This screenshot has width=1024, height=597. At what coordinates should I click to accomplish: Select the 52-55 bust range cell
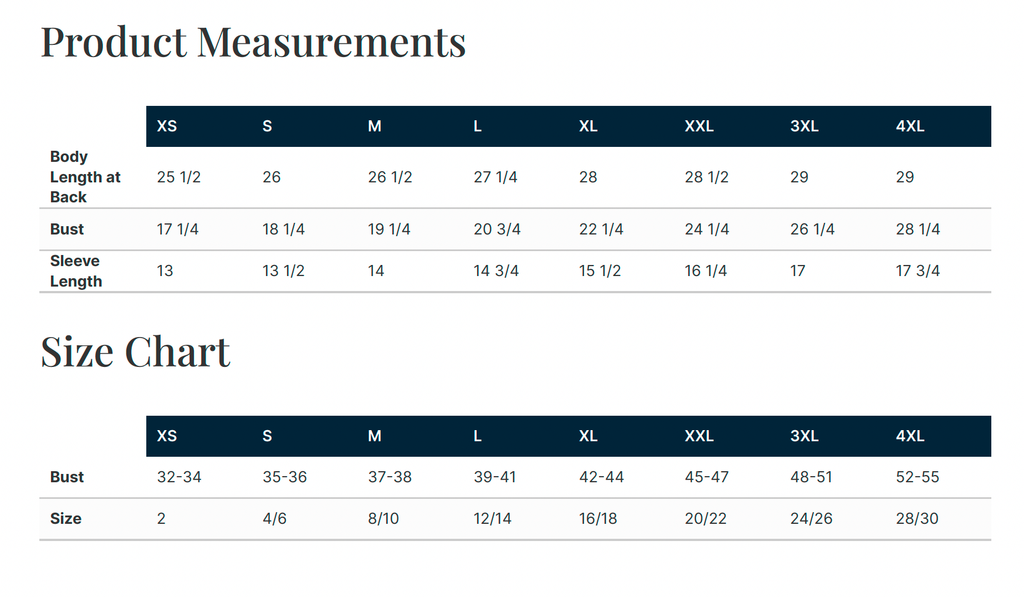(x=918, y=477)
